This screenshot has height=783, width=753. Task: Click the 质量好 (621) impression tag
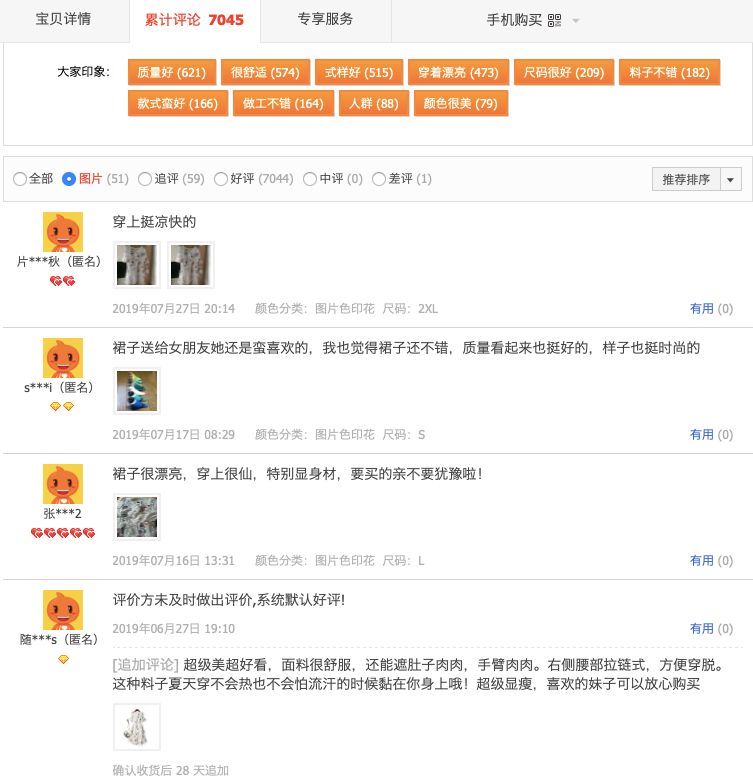pos(172,72)
